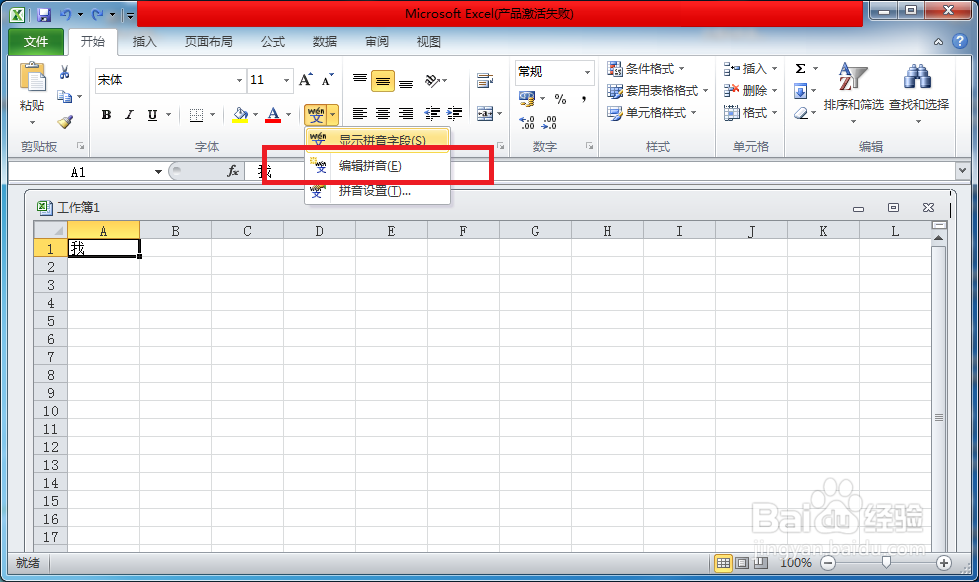Click 插入 insert cells button

click(x=750, y=68)
